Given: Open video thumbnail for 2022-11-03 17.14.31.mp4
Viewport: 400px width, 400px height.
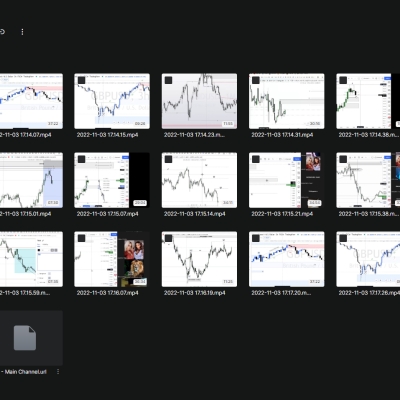Looking at the screenshot, I should (287, 101).
